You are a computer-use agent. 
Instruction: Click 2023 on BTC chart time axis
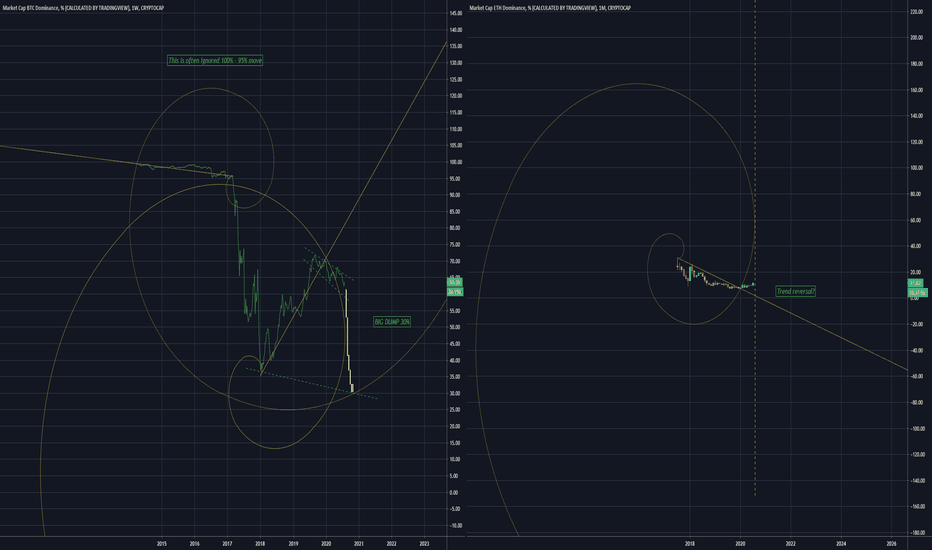(424, 543)
